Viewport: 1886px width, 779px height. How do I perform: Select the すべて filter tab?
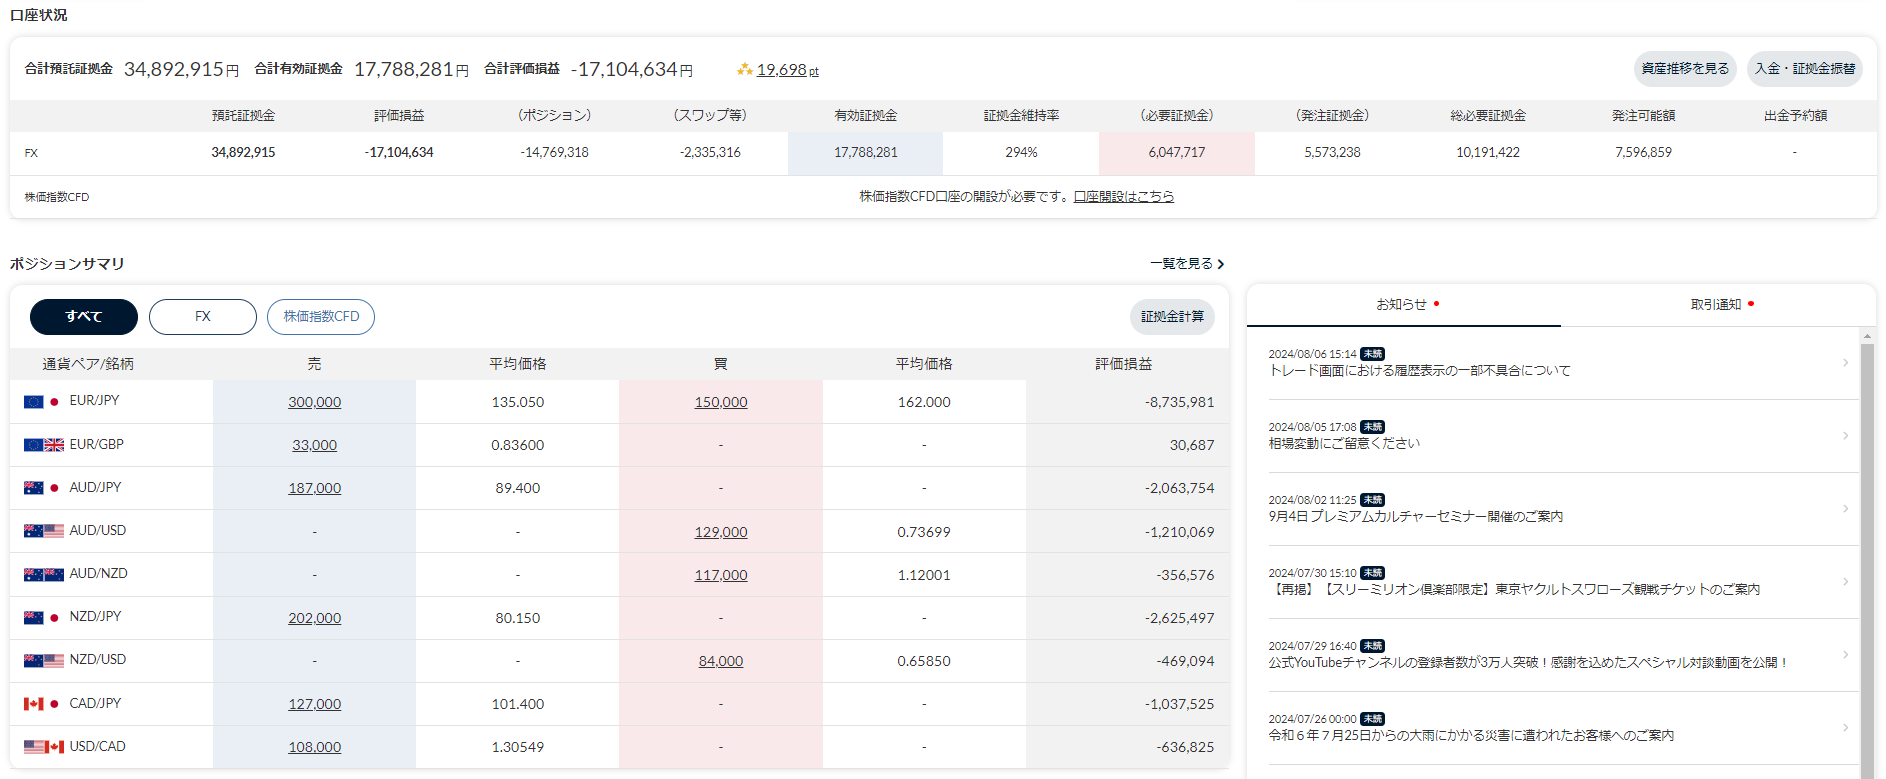point(84,317)
